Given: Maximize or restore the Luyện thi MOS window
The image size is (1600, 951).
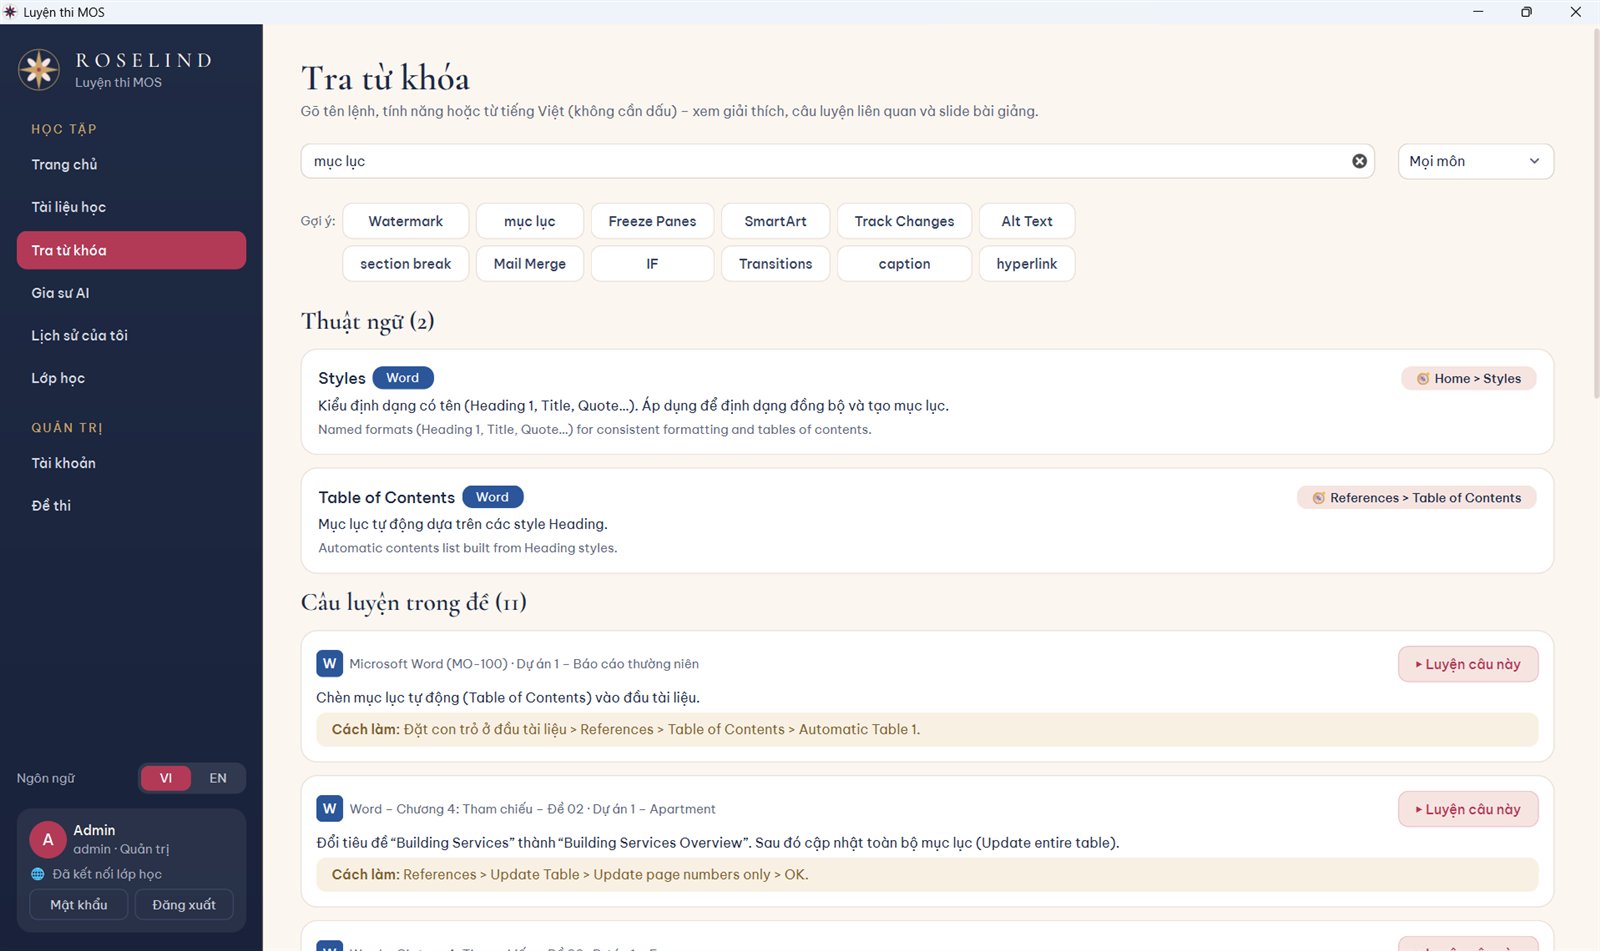Looking at the screenshot, I should coord(1526,12).
